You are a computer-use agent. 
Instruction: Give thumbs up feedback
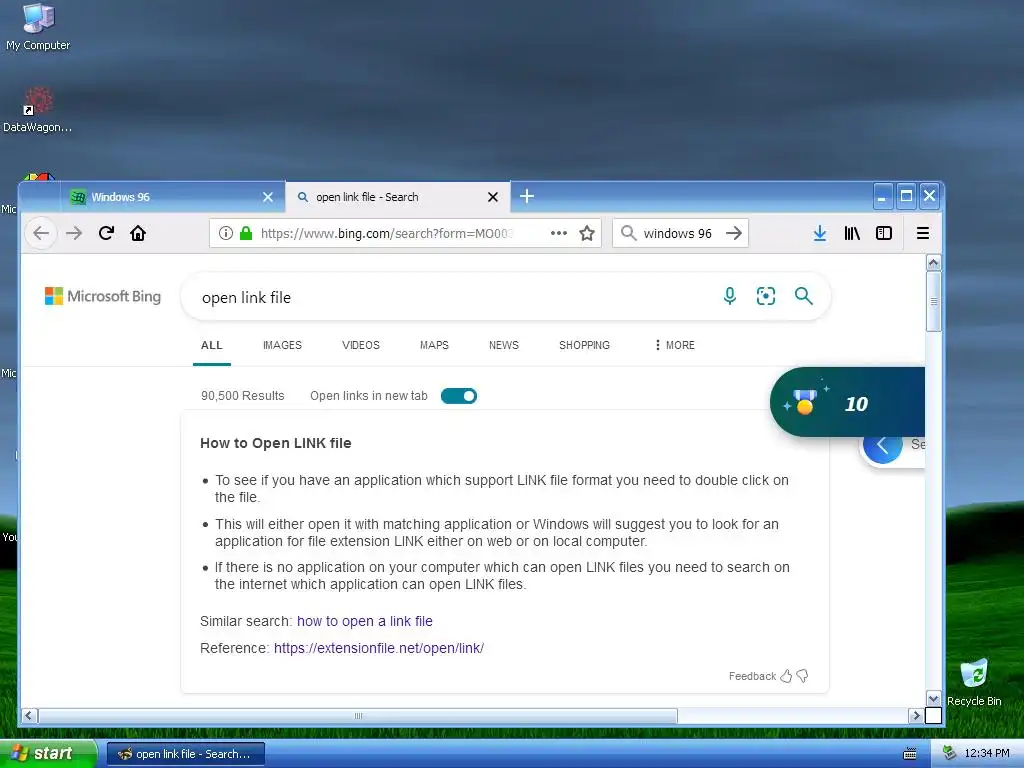point(786,676)
